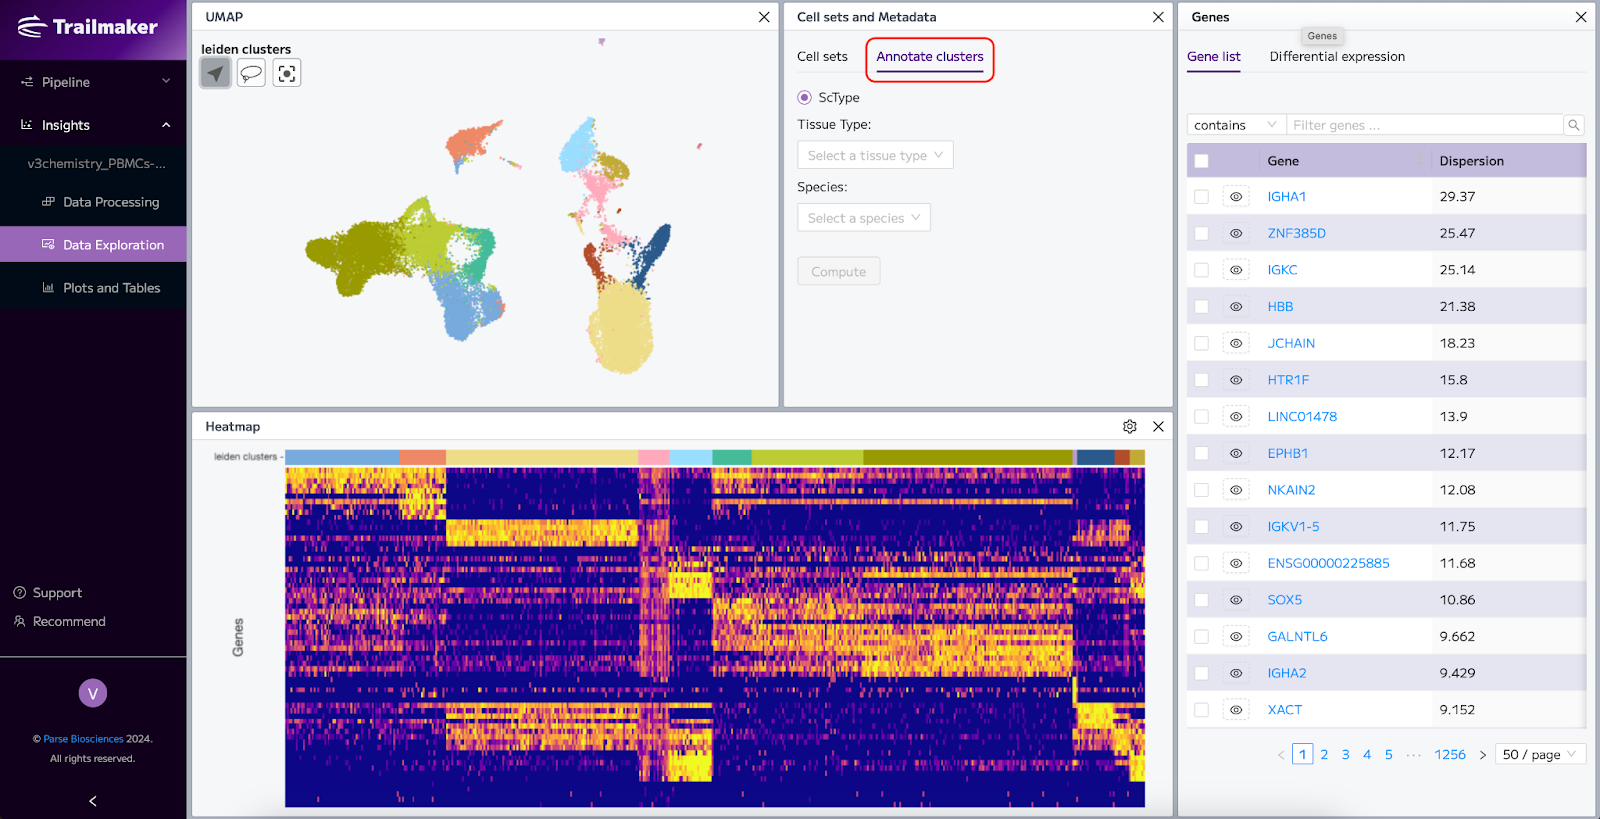Image resolution: width=1600 pixels, height=819 pixels.
Task: Select all genes with header checkbox
Action: (1201, 161)
